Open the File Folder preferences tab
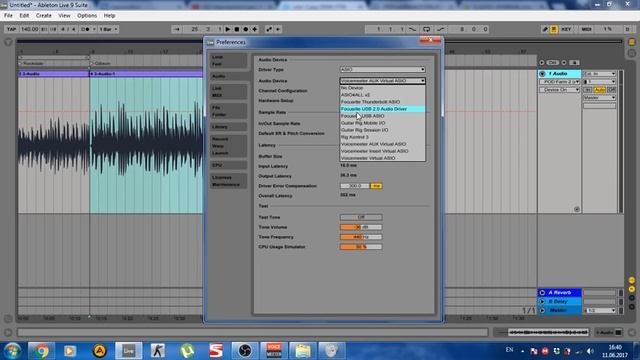The height and width of the screenshot is (360, 640). point(229,111)
